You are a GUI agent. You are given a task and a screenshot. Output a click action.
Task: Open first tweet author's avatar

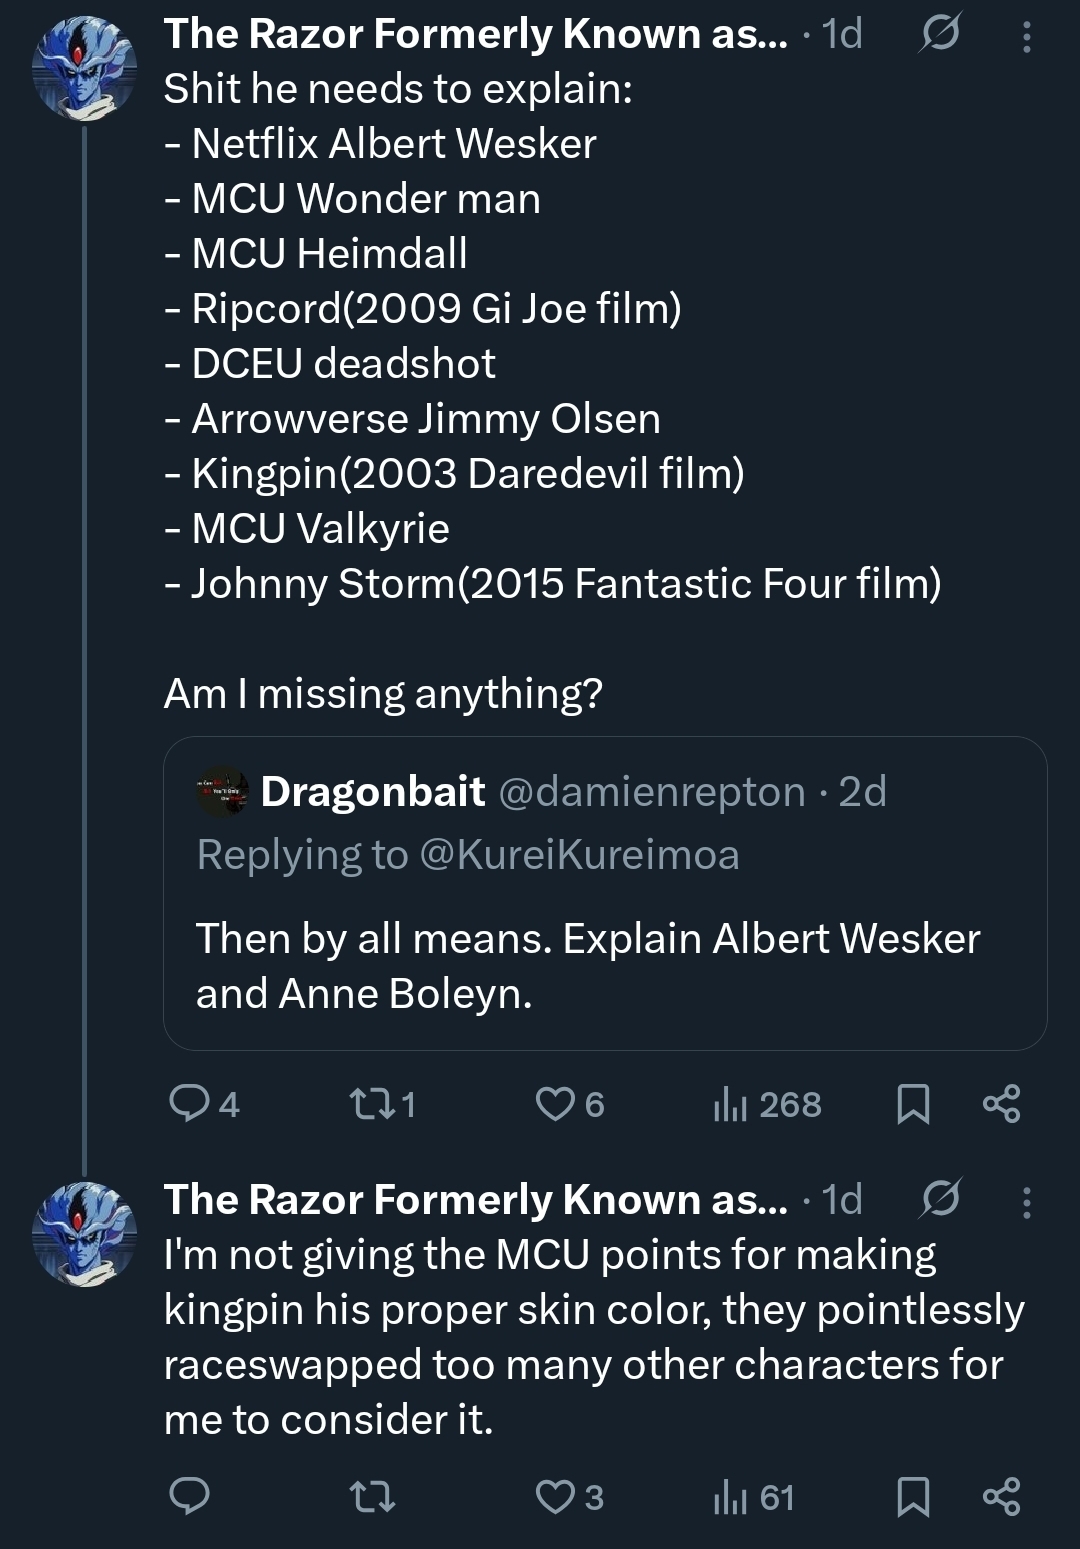[84, 66]
